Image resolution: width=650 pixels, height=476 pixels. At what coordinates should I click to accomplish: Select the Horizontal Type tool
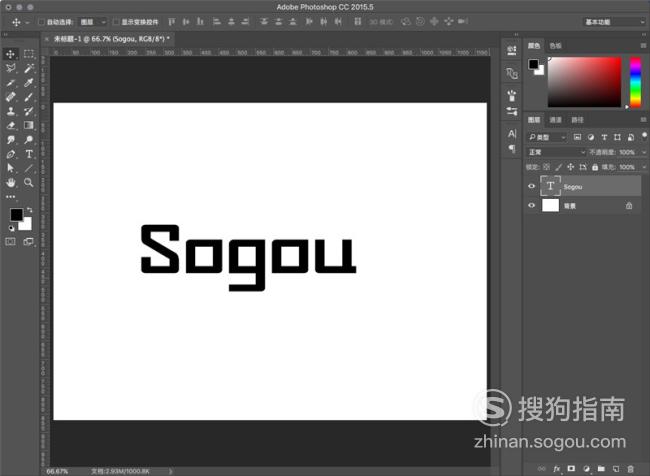[29, 154]
